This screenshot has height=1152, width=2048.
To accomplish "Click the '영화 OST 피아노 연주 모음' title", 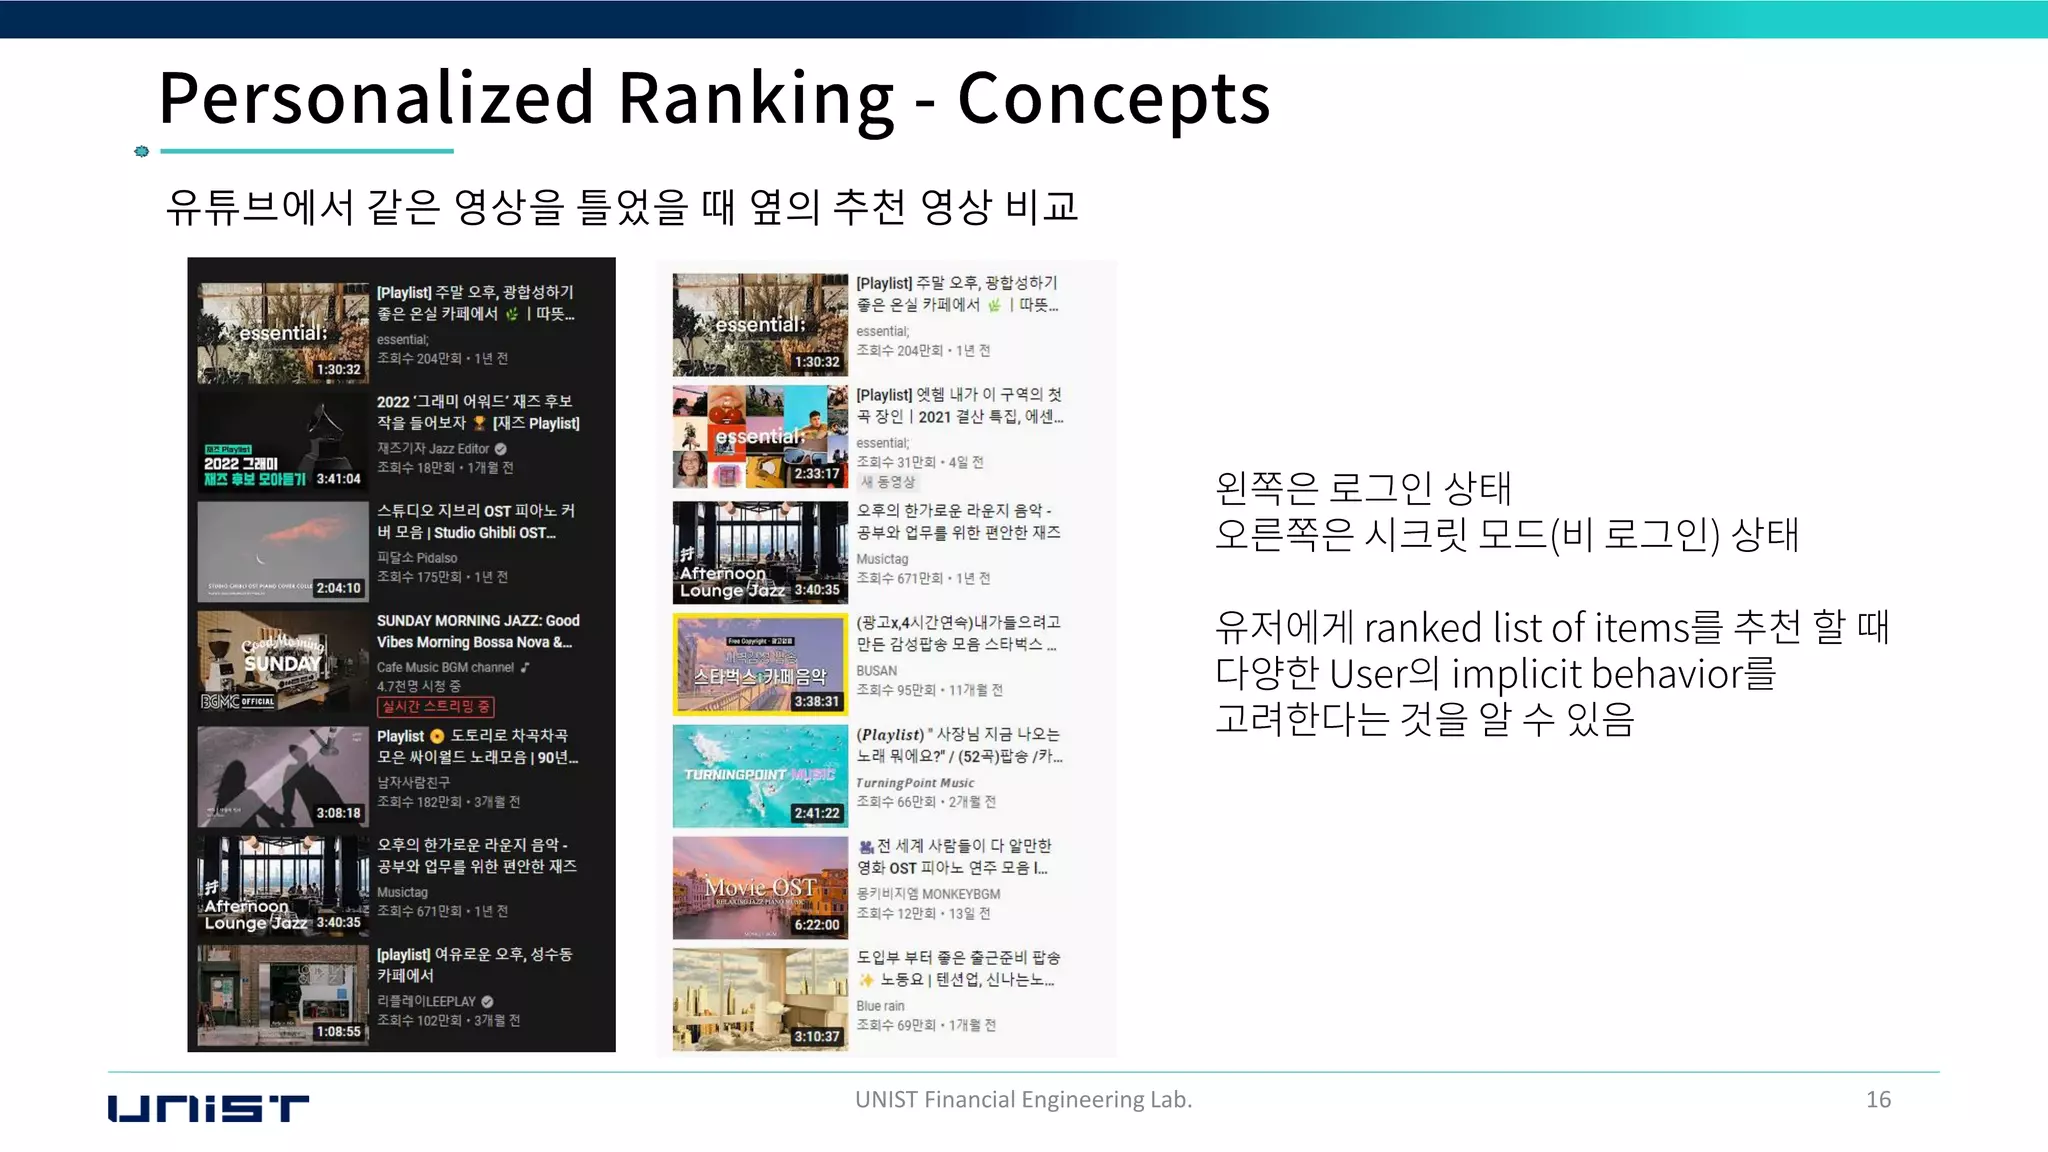I will click(x=954, y=856).
